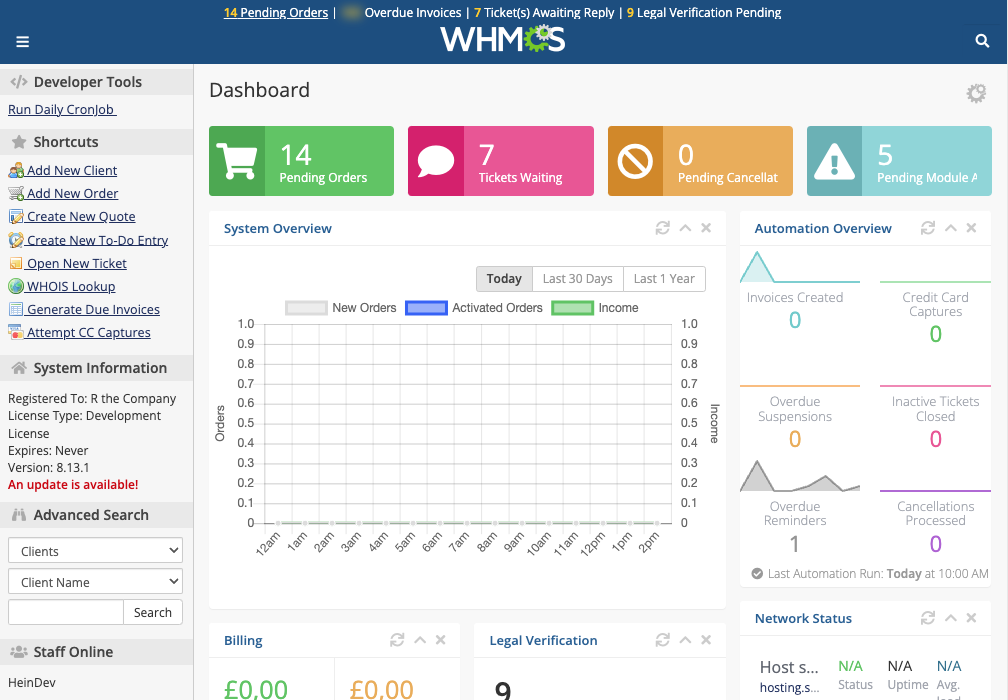Click the Add New Order cart icon

coord(16,193)
